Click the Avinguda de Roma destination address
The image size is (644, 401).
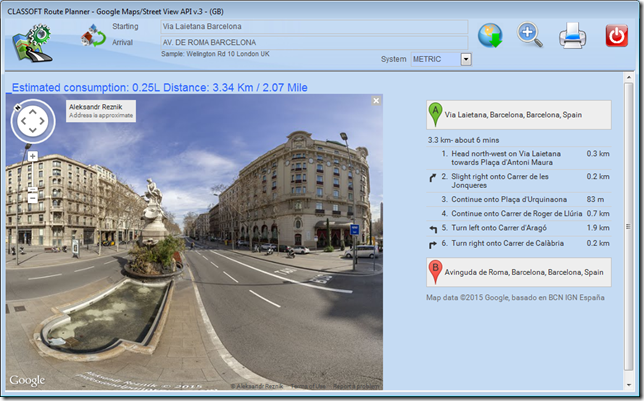524,272
